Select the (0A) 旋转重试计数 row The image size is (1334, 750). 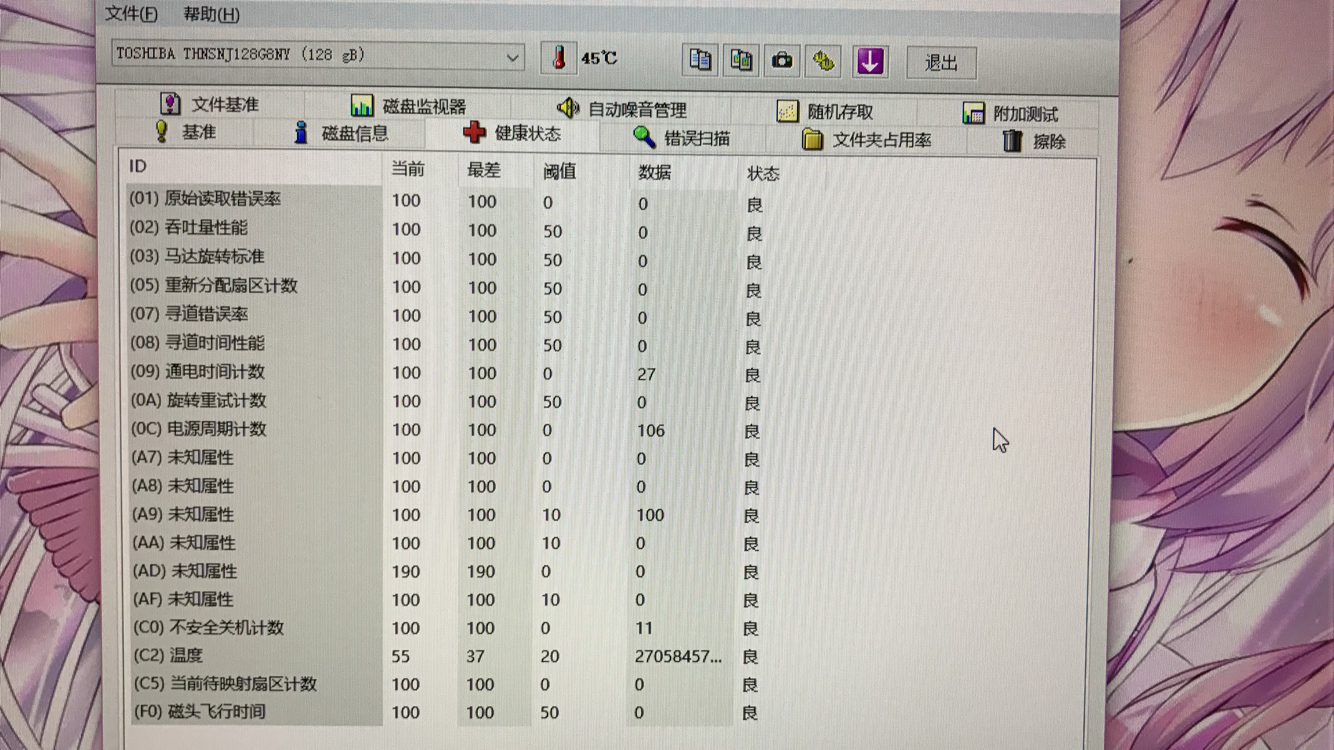(x=446, y=401)
